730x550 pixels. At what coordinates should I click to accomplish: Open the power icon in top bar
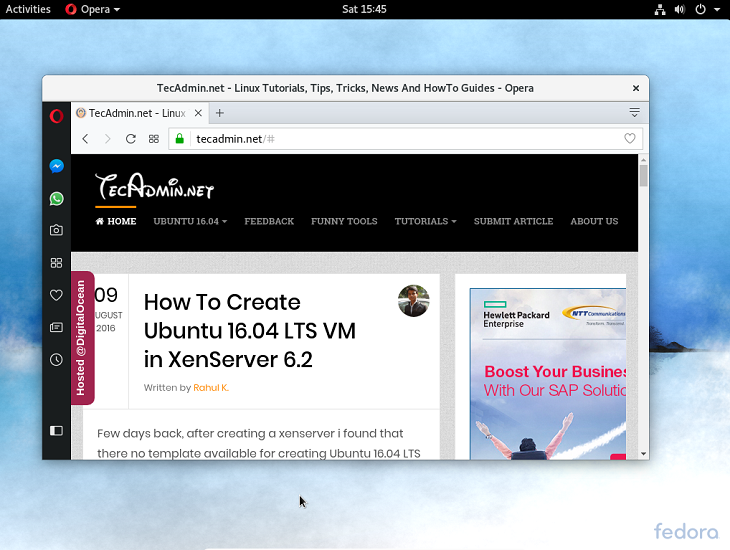coord(700,9)
